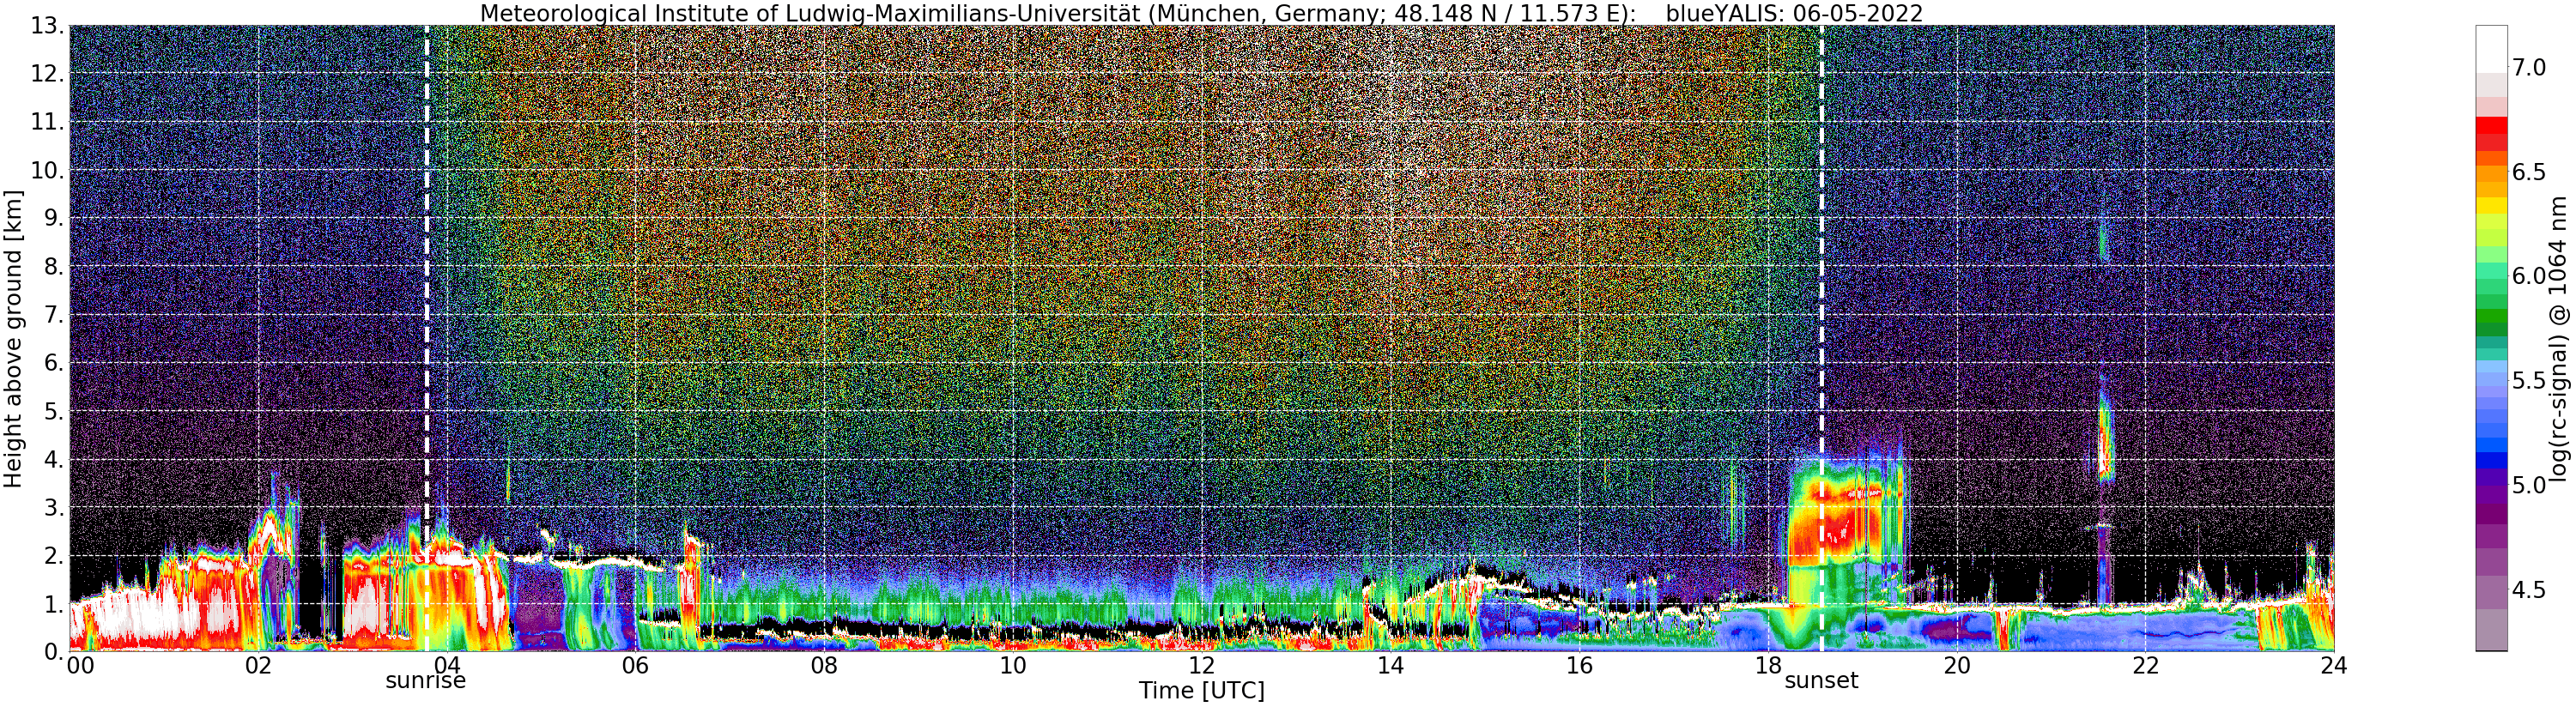Click the '12' time tick label
Viewport: 2576px width, 707px height.
[1201, 666]
